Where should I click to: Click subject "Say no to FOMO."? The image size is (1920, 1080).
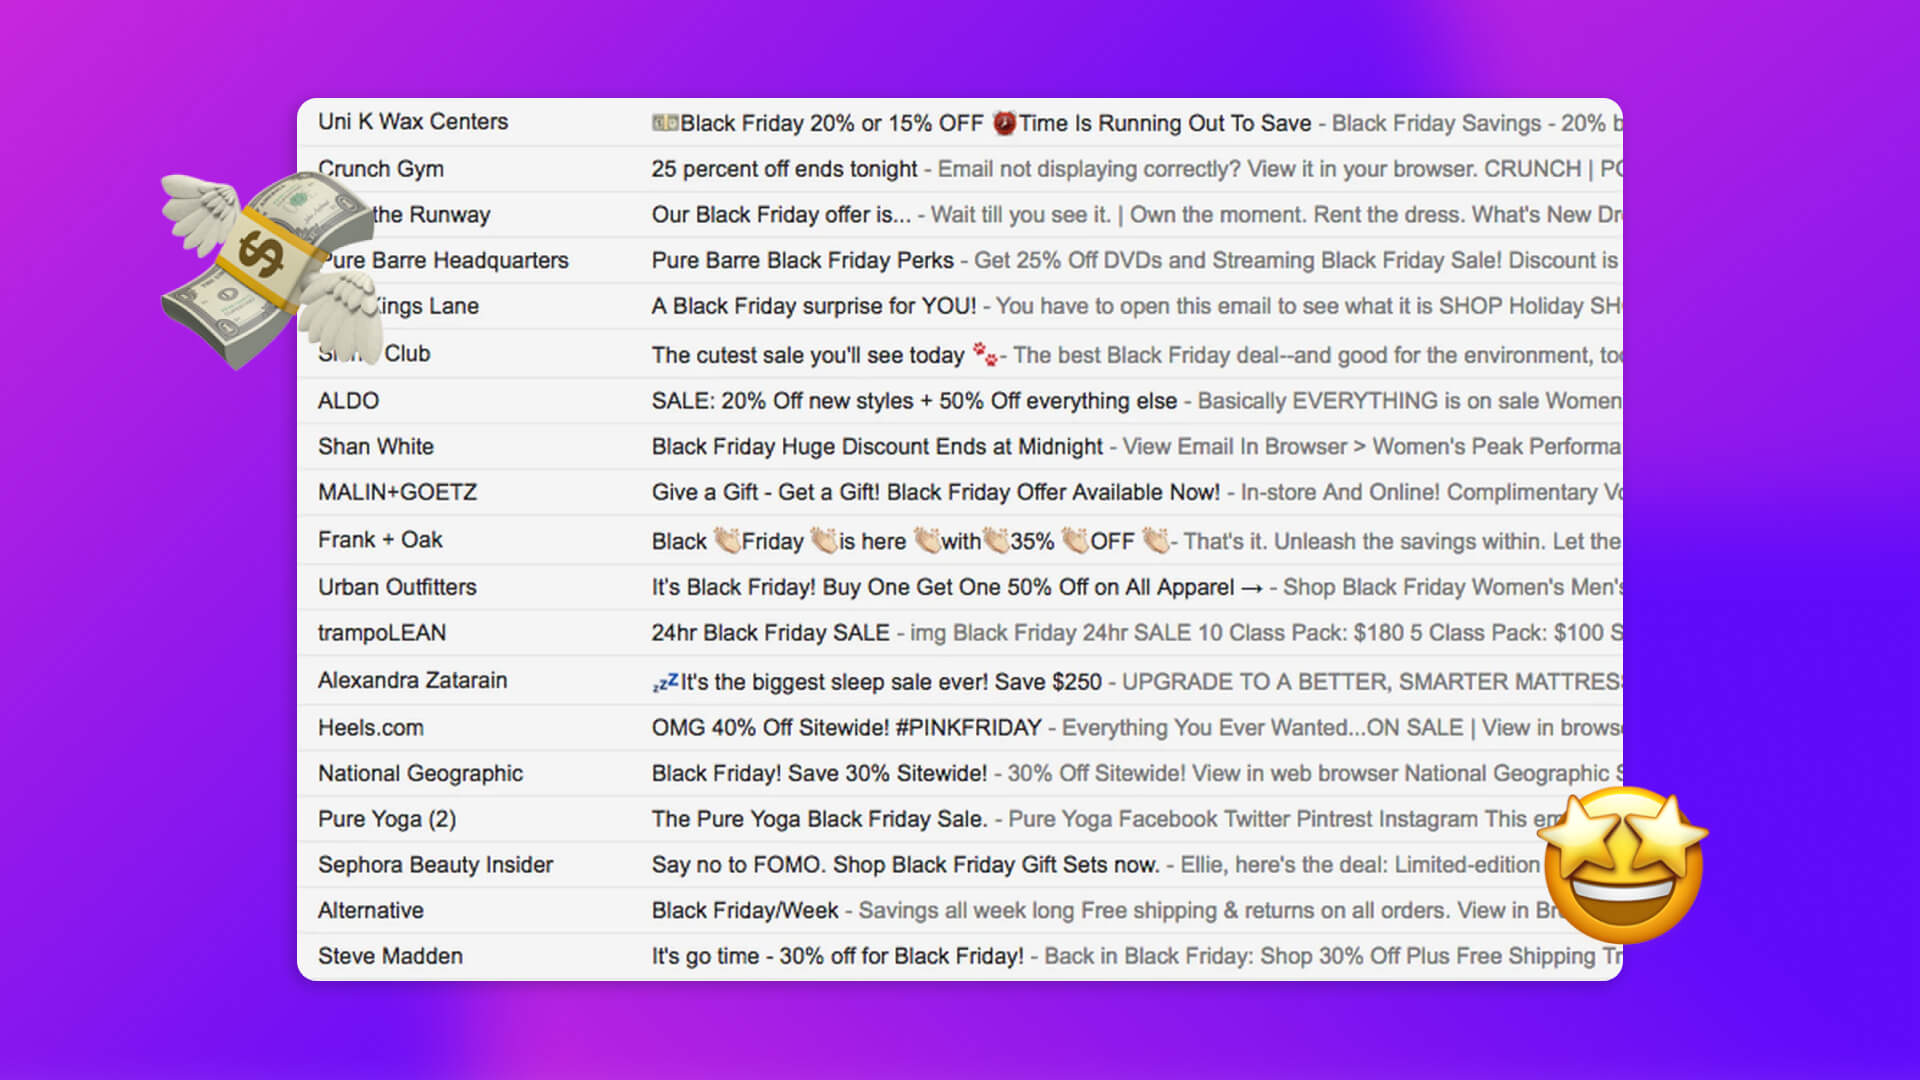pos(739,865)
